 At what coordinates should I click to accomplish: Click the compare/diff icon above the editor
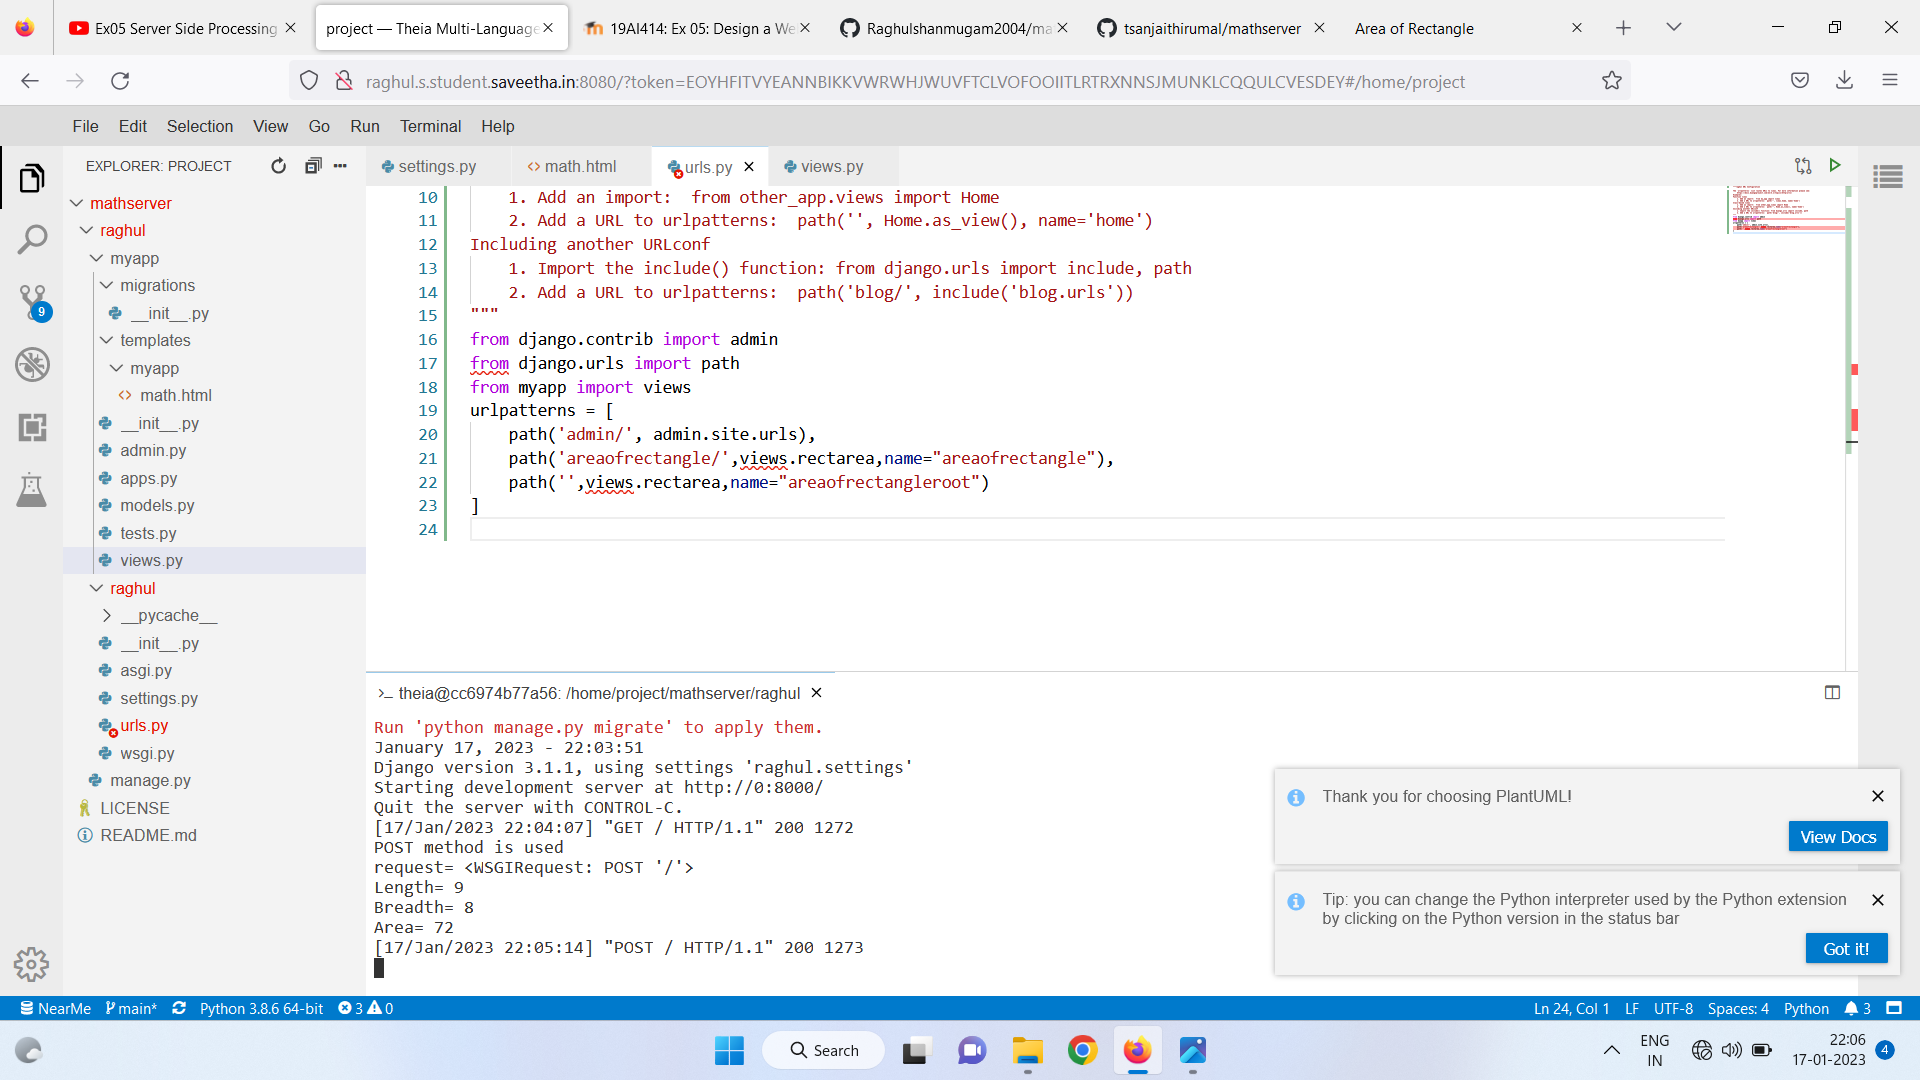[x=1803, y=165]
